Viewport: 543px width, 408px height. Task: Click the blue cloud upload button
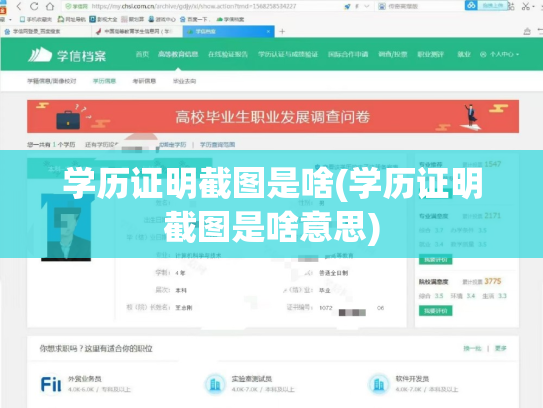click(x=486, y=6)
